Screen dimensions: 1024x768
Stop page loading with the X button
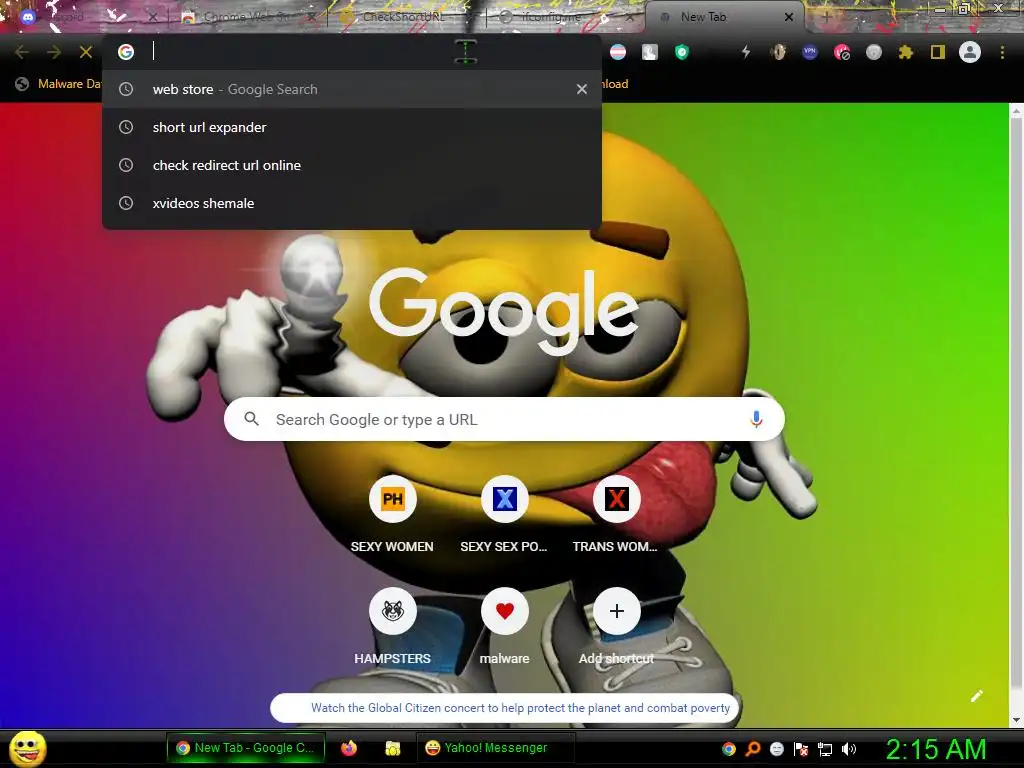tap(86, 52)
